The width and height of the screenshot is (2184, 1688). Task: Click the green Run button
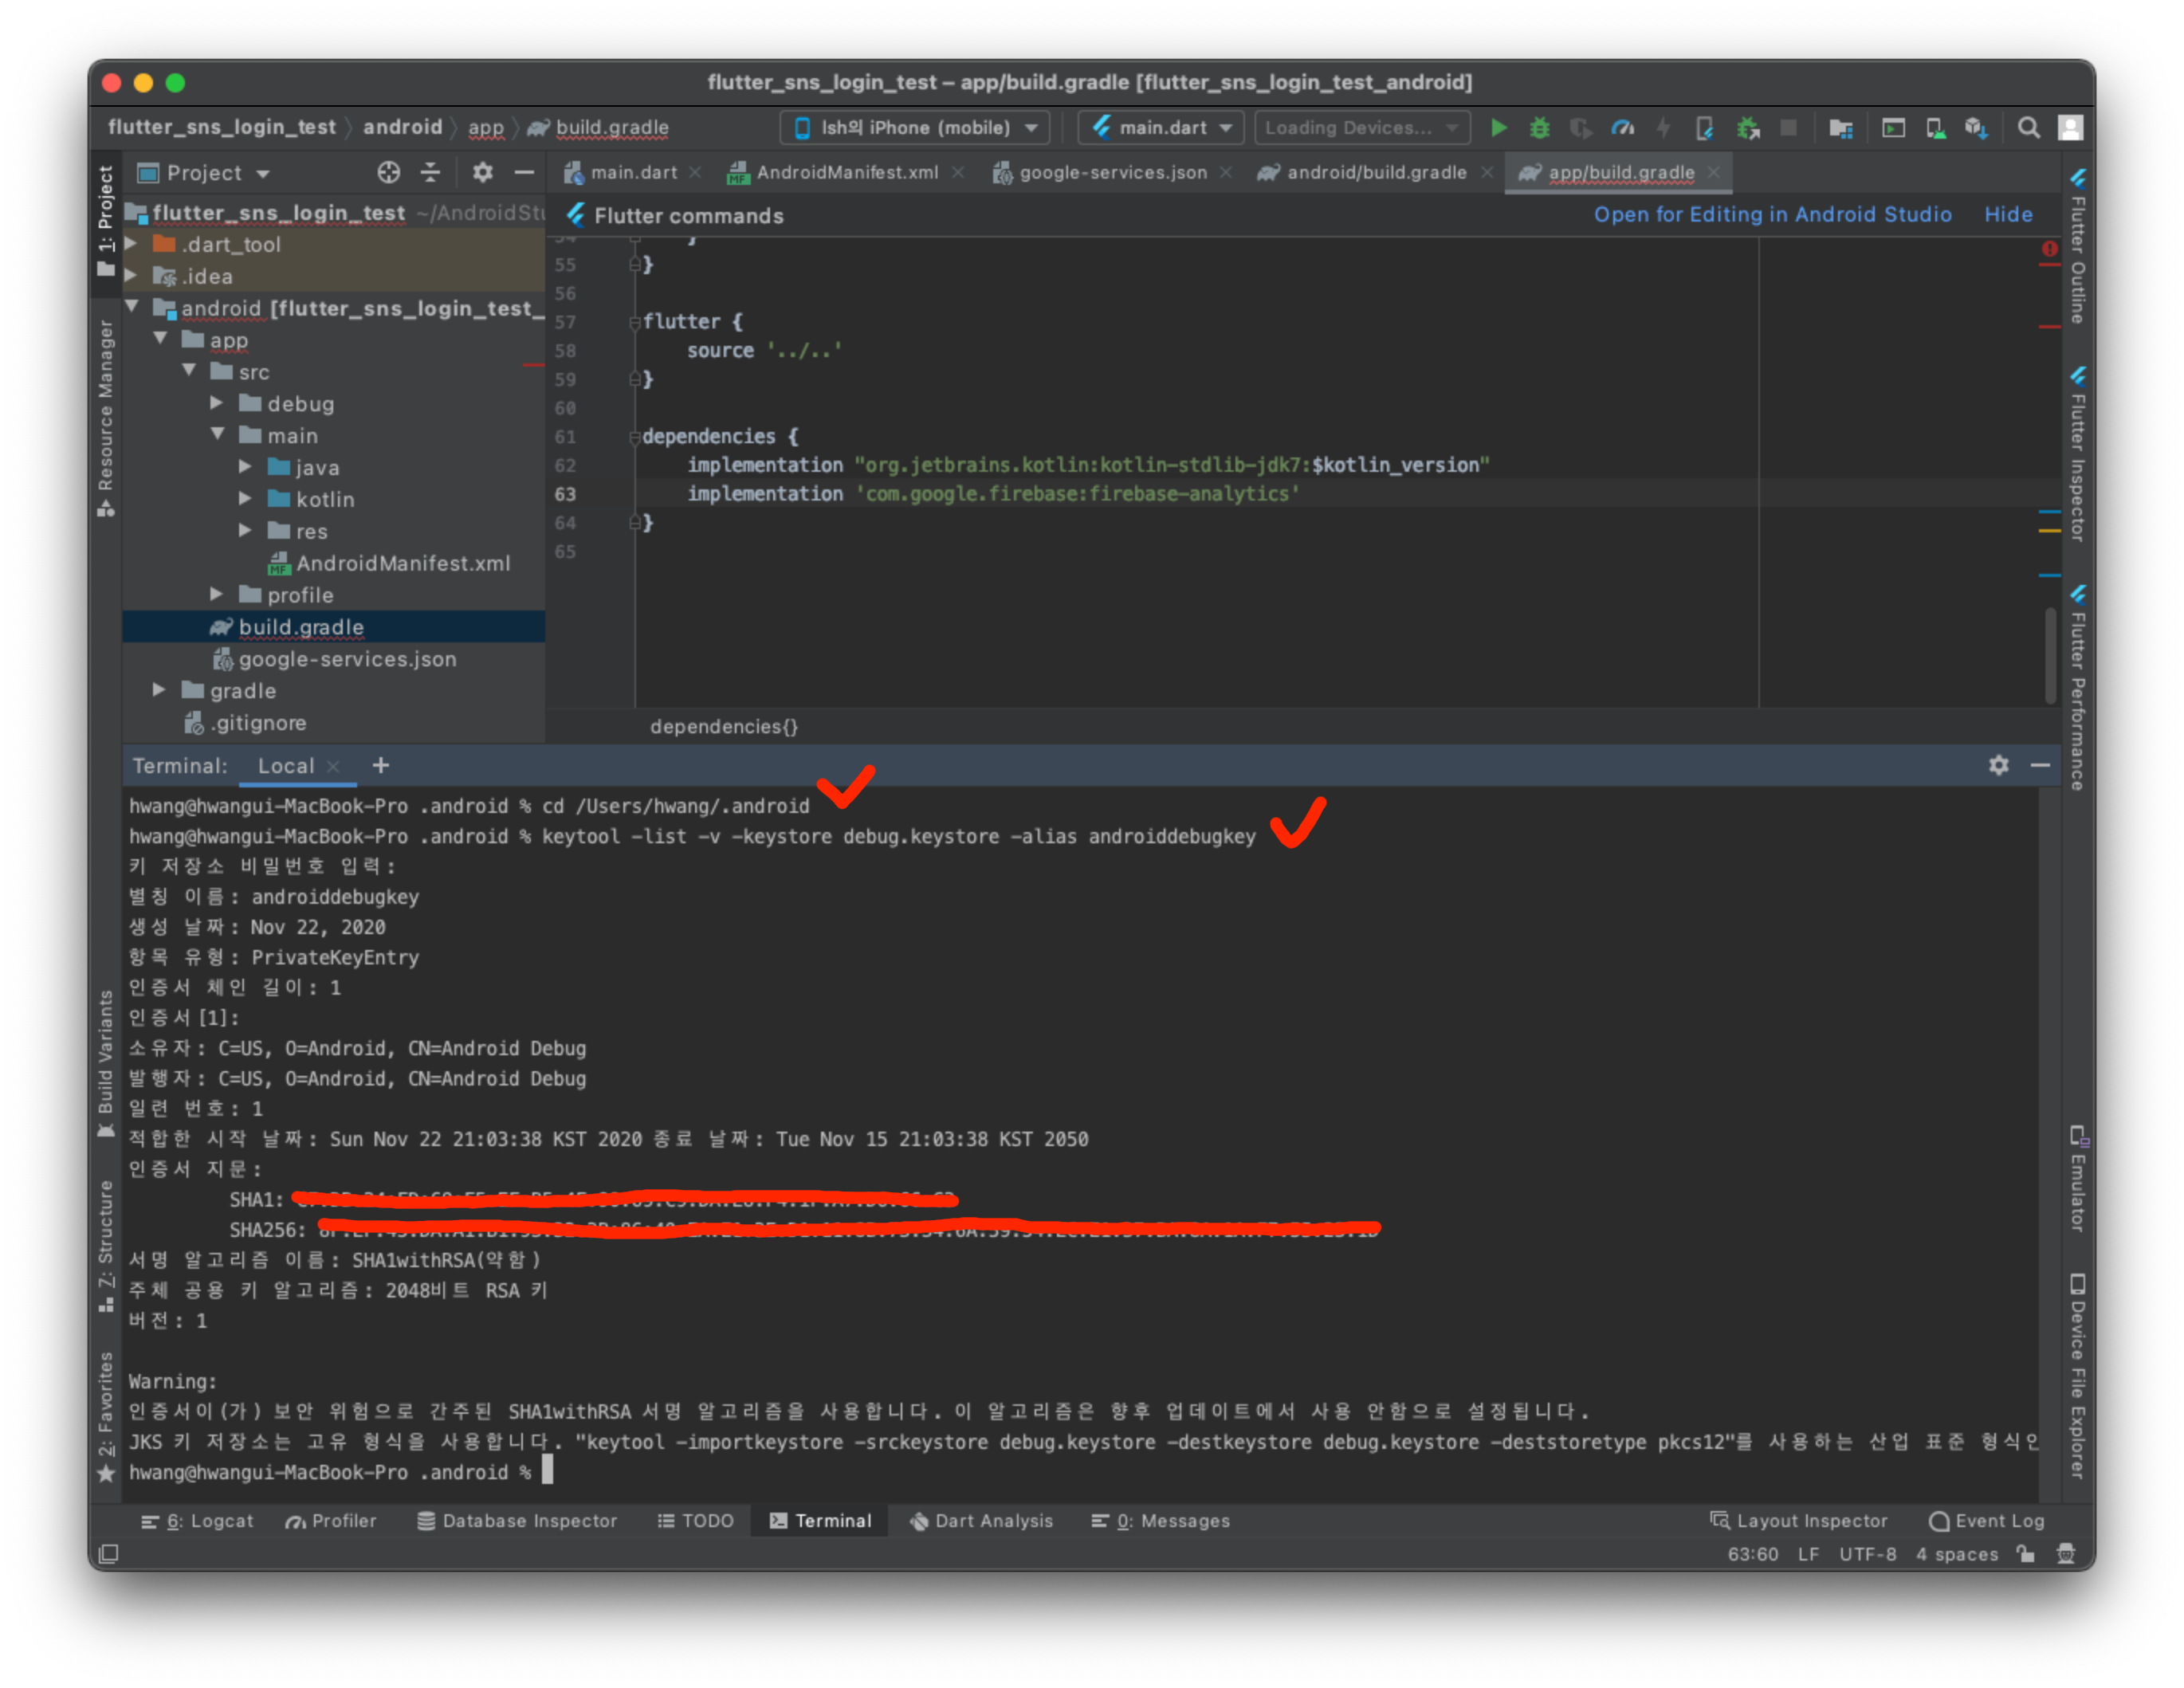(x=1498, y=128)
